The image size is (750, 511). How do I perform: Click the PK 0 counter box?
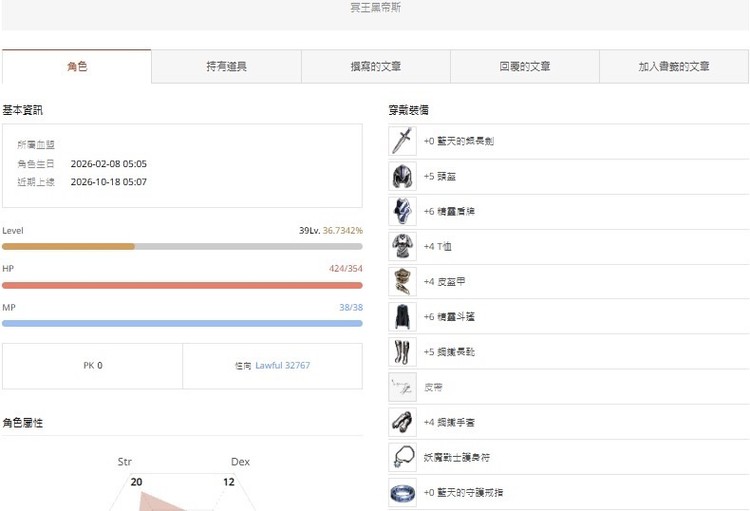click(92, 366)
